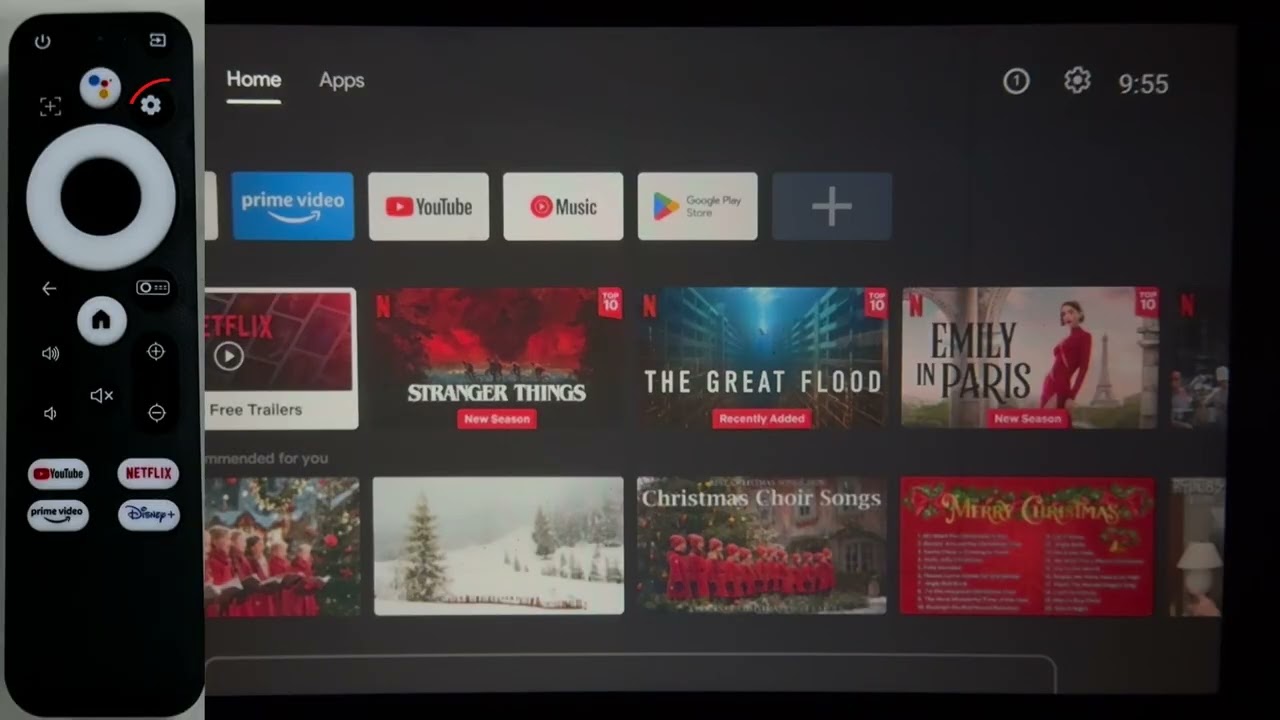Launch the YouTube Music app tile
Image resolution: width=1280 pixels, height=720 pixels.
[x=563, y=206]
